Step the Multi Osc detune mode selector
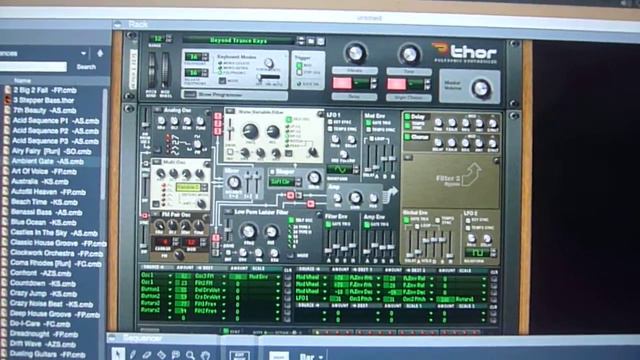640x360 pixels. pos(205,187)
